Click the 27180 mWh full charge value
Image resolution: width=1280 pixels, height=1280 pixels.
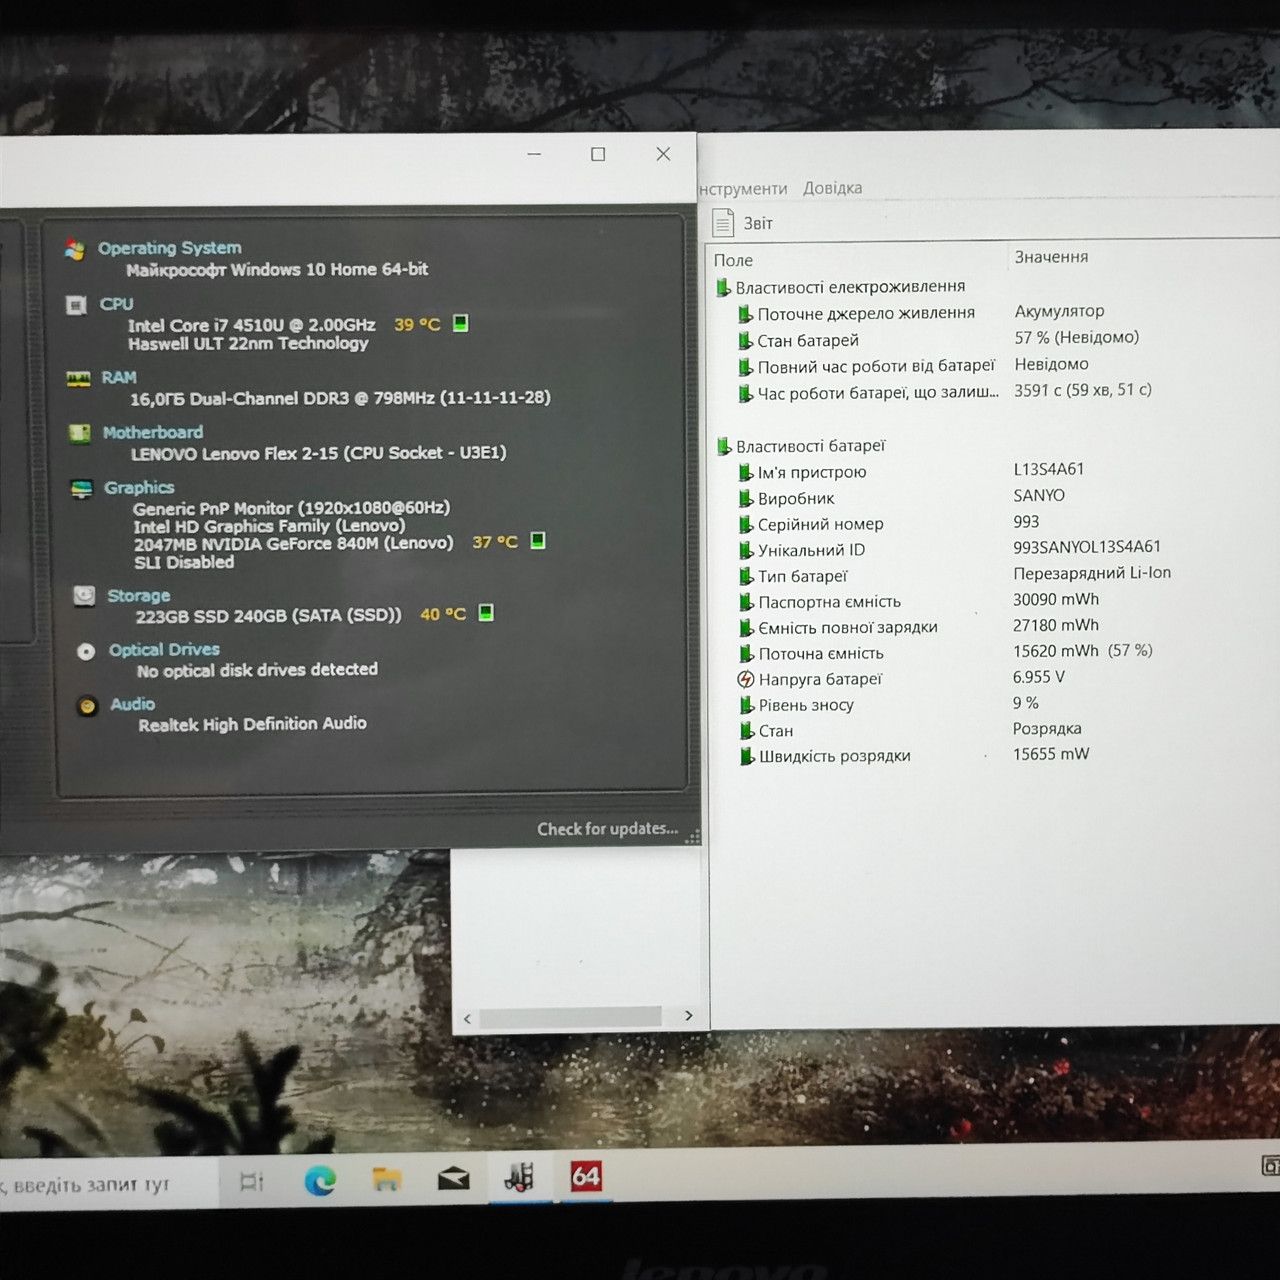click(1056, 625)
